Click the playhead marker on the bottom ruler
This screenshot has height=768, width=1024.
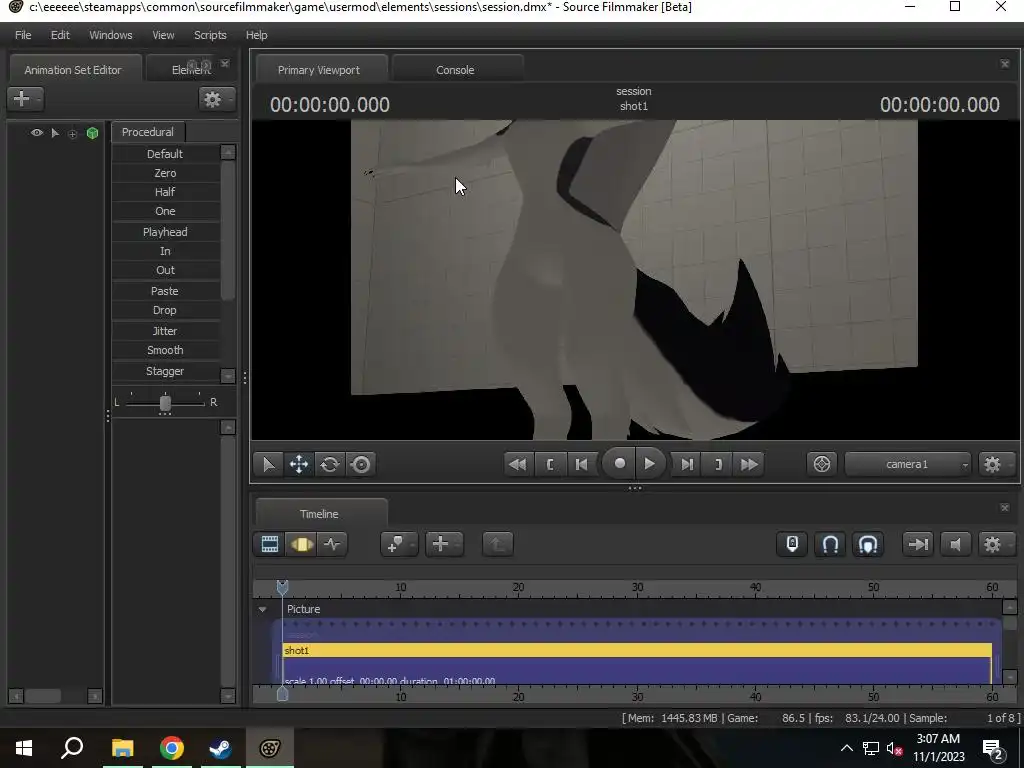coord(282,694)
